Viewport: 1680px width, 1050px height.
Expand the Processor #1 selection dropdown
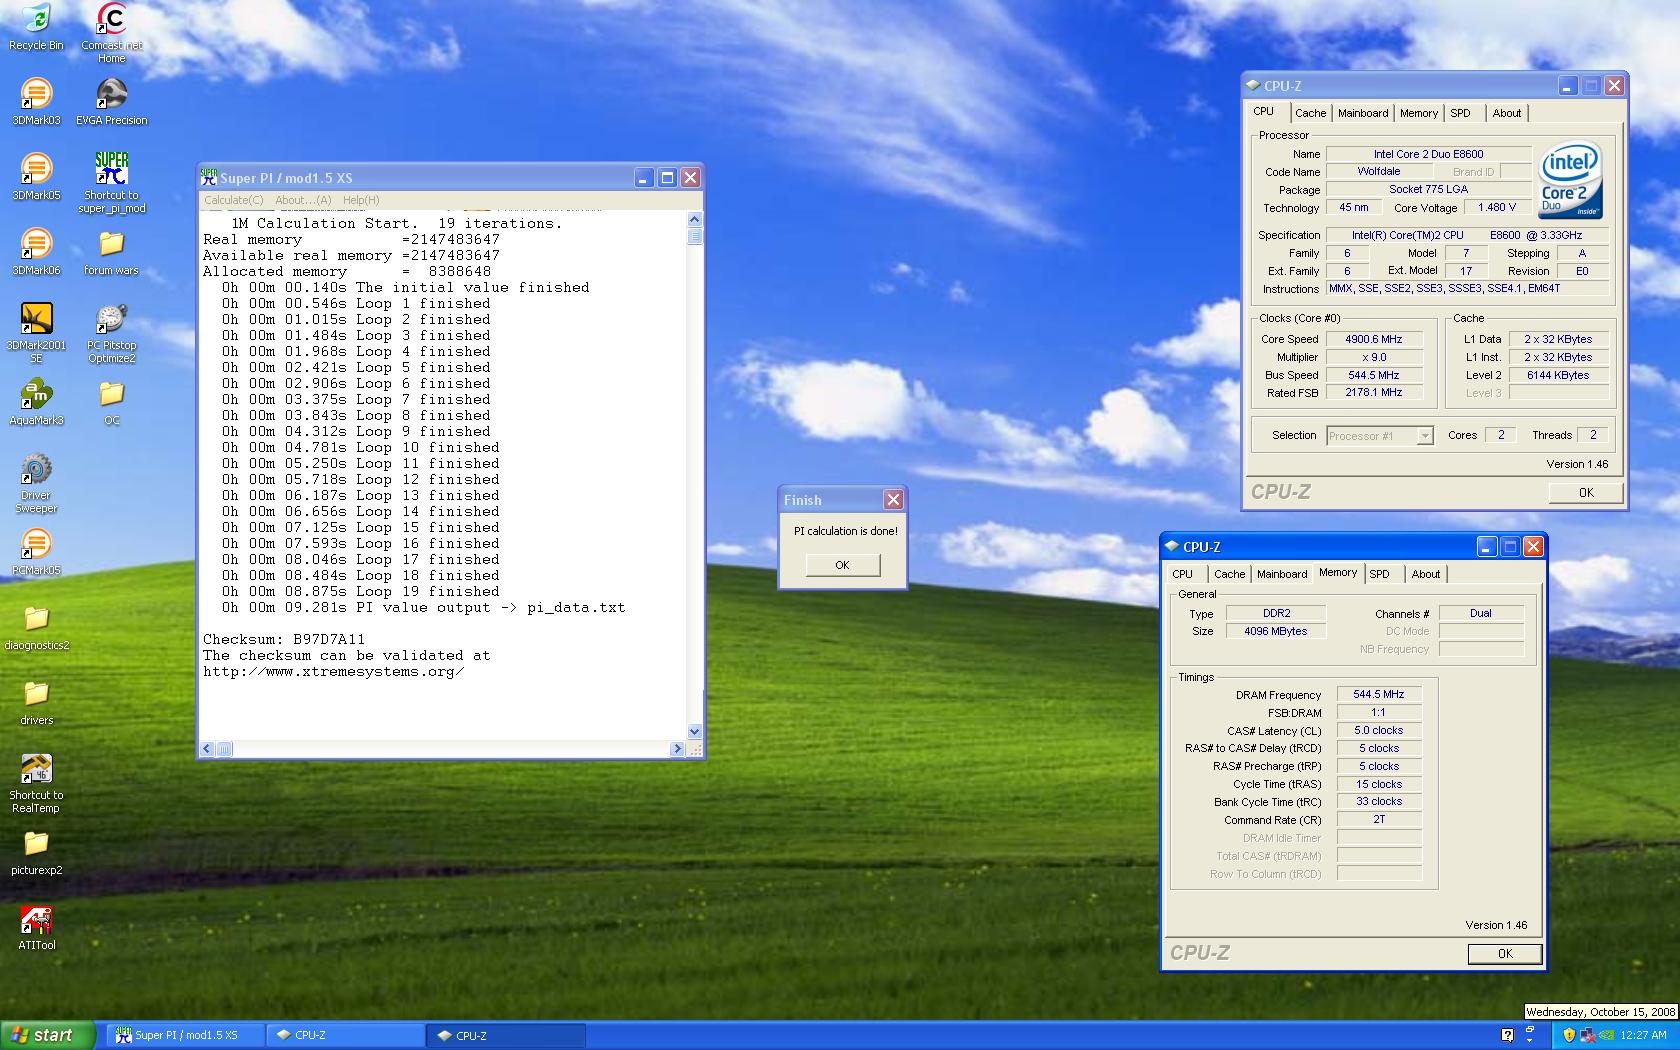click(1425, 435)
